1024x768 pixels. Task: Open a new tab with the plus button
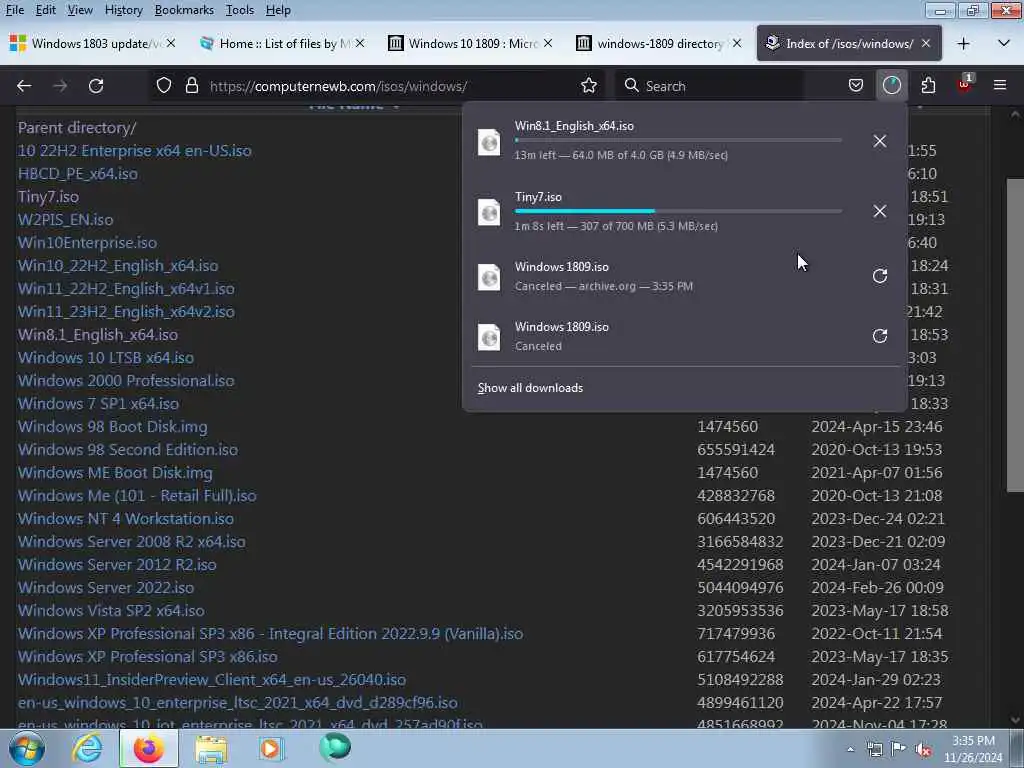[x=963, y=44]
